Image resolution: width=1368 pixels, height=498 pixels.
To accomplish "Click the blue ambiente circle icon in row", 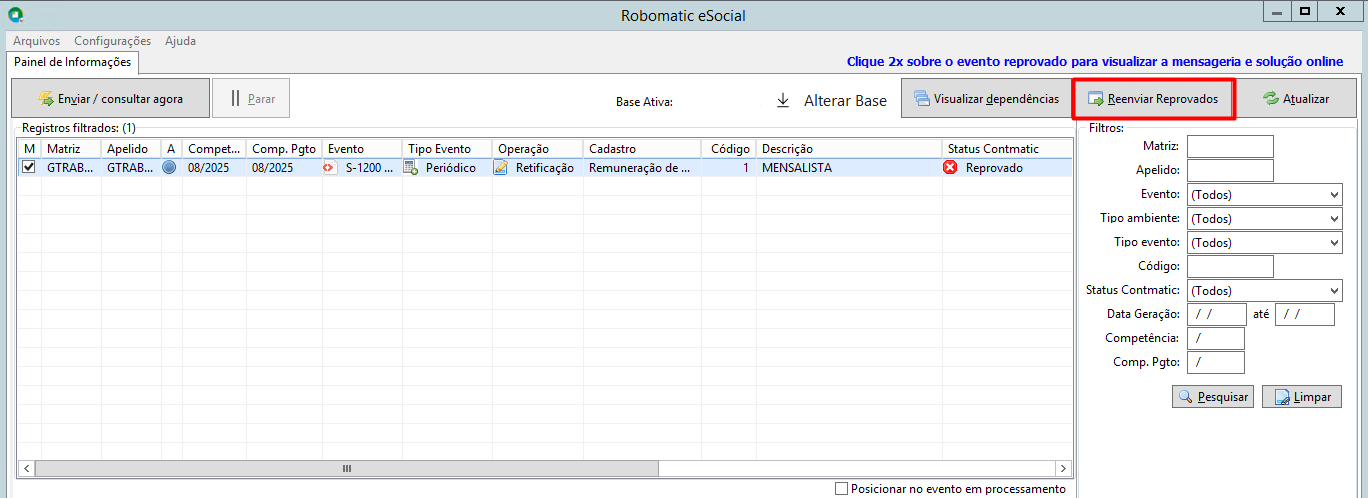I will pyautogui.click(x=169, y=168).
